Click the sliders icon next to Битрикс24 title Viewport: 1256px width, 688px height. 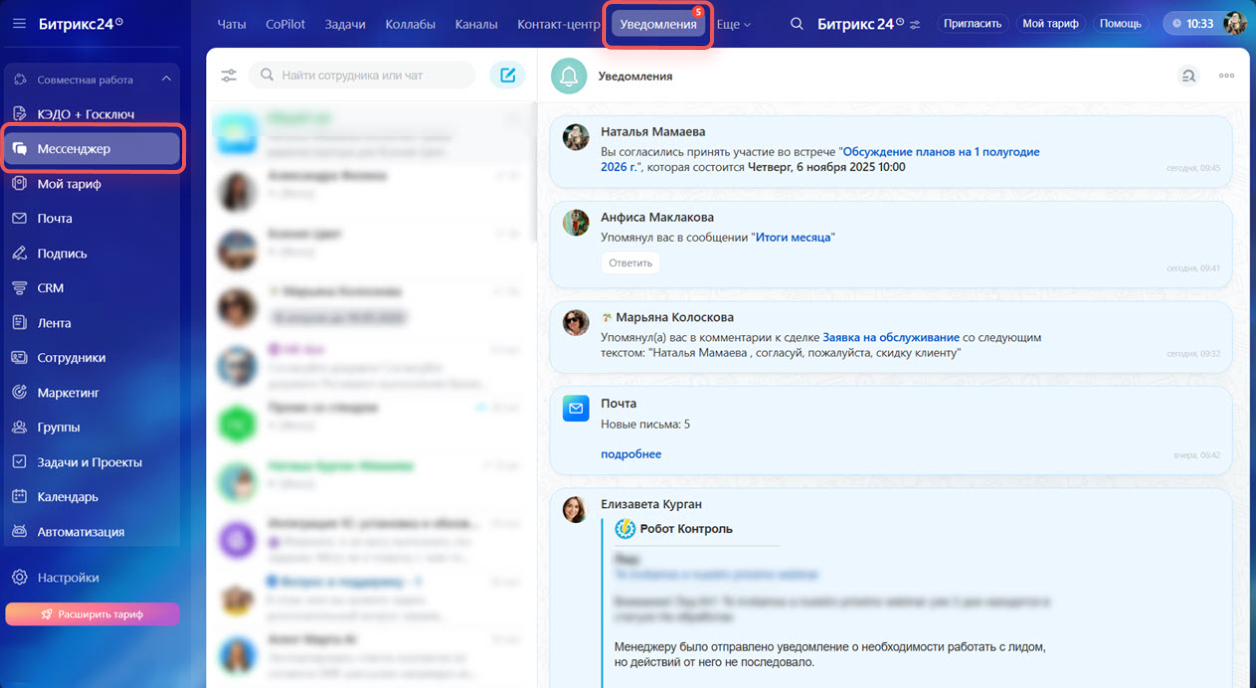point(914,24)
